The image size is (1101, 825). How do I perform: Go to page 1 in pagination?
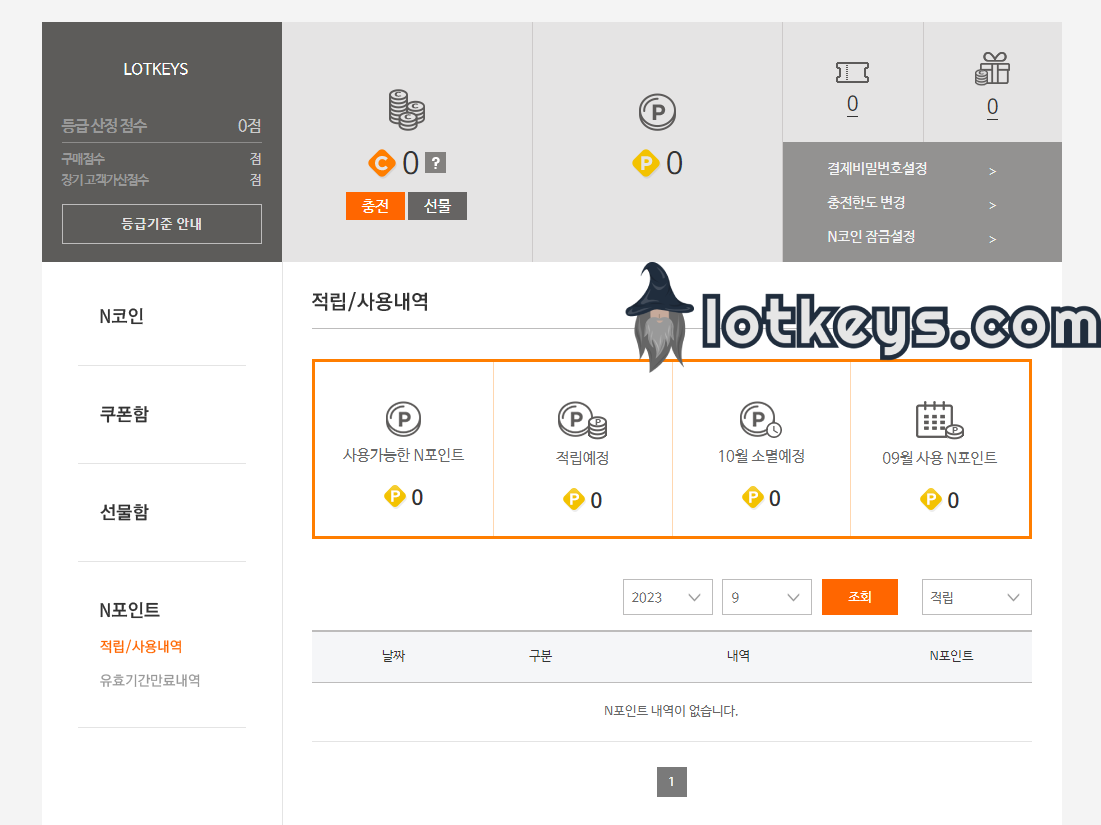[x=672, y=781]
